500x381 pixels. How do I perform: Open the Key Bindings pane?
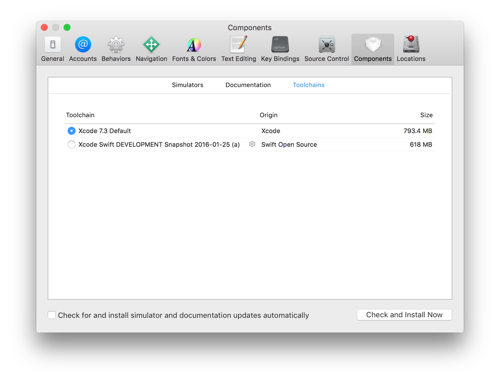point(280,49)
